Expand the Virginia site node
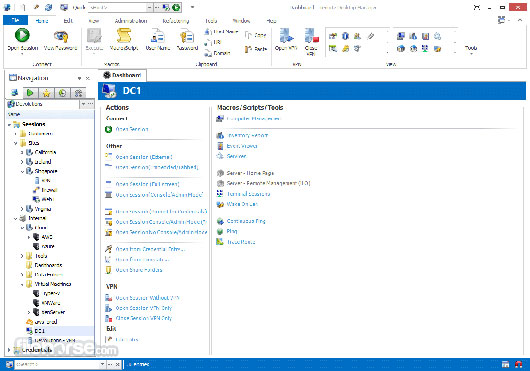 click(x=22, y=209)
